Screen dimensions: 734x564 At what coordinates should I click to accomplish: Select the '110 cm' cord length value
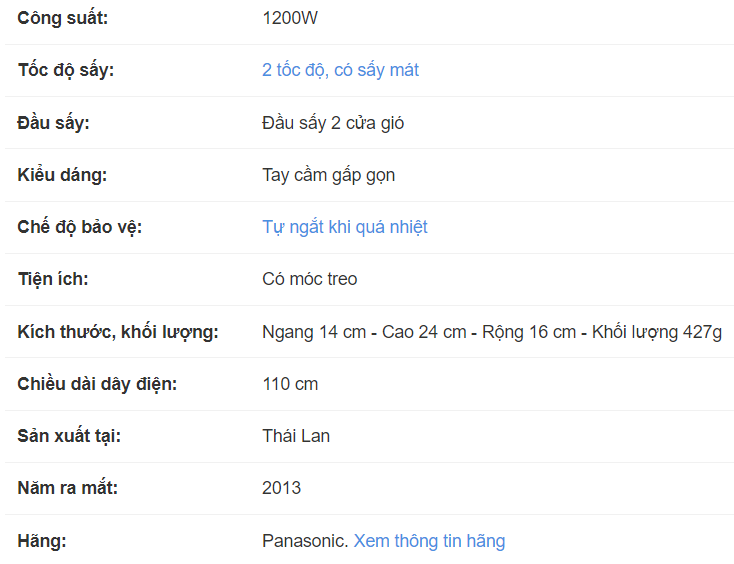click(290, 384)
